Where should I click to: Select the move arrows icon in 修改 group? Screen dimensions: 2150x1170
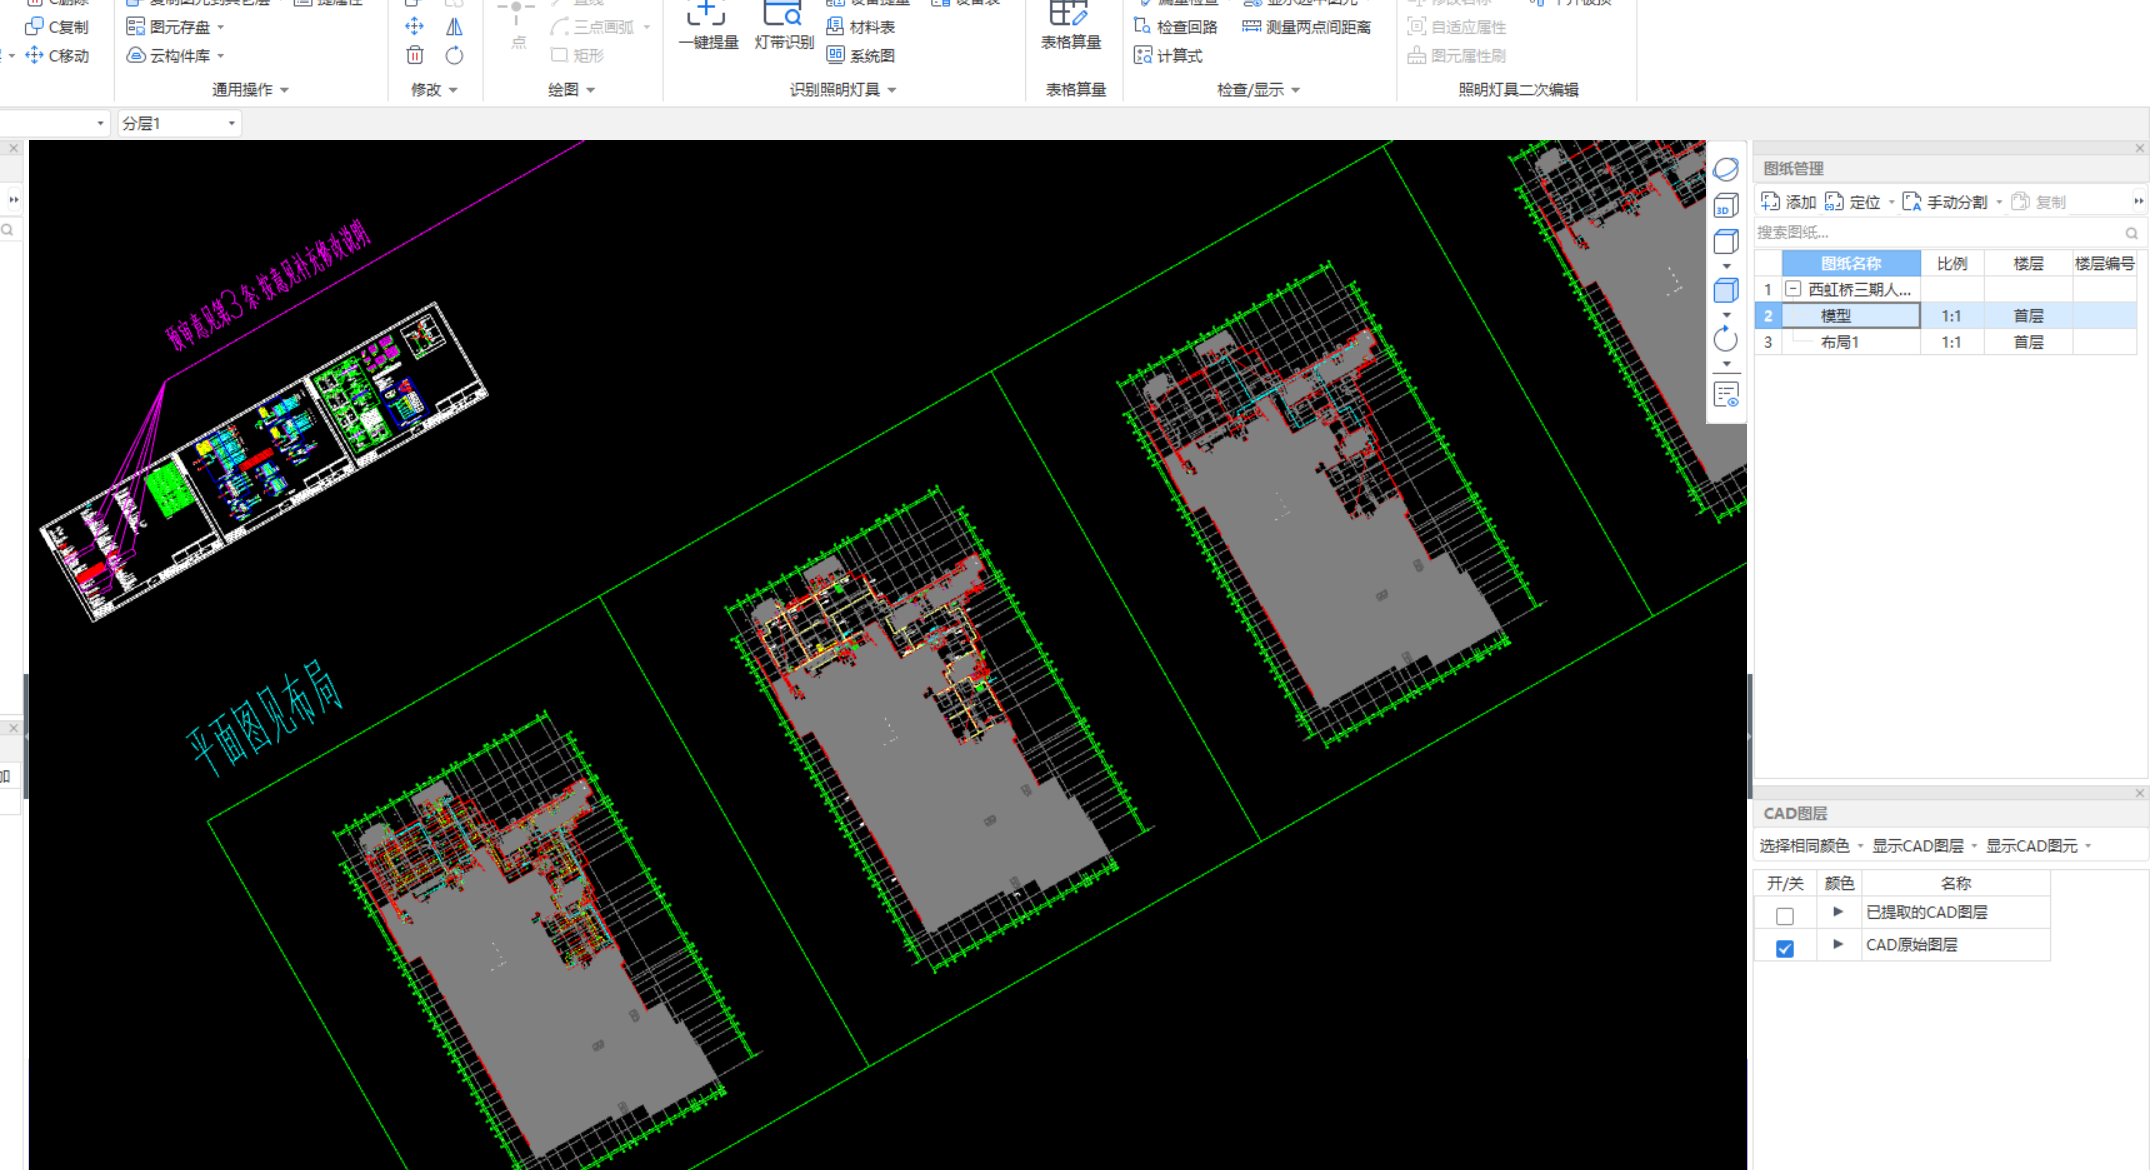pos(415,27)
